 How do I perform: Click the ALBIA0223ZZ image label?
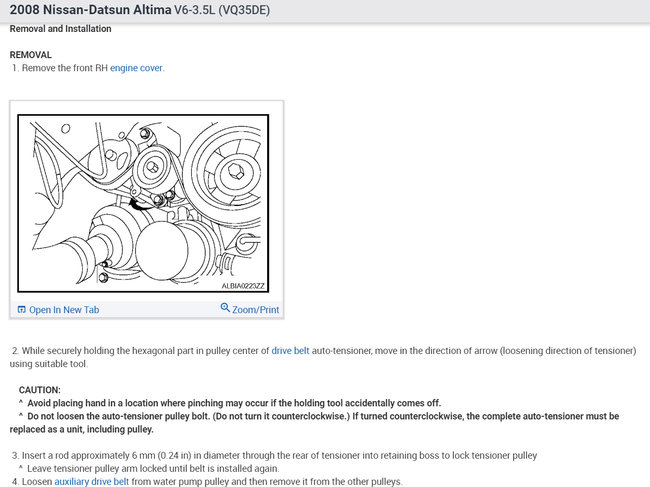coord(243,286)
